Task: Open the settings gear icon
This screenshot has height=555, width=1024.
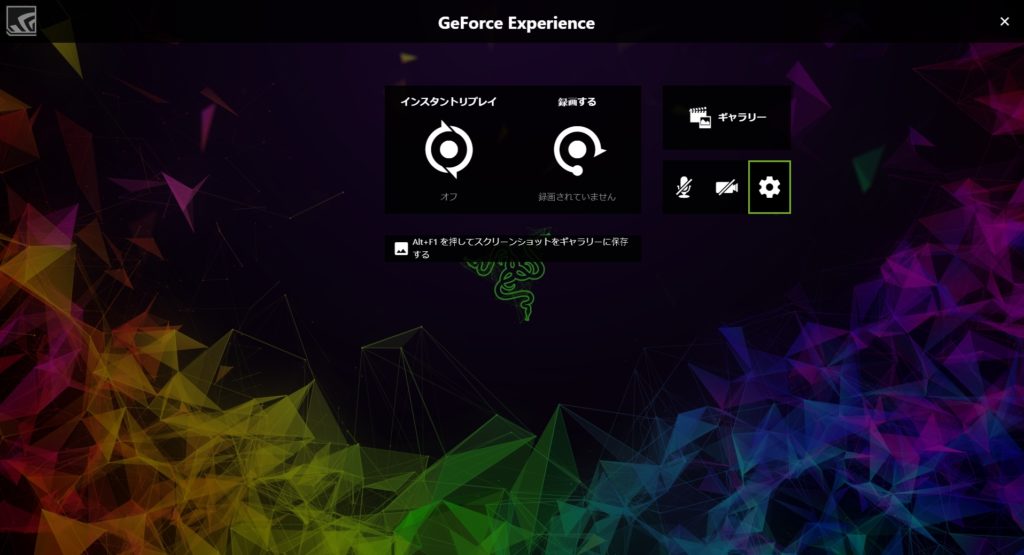Action: [x=769, y=187]
